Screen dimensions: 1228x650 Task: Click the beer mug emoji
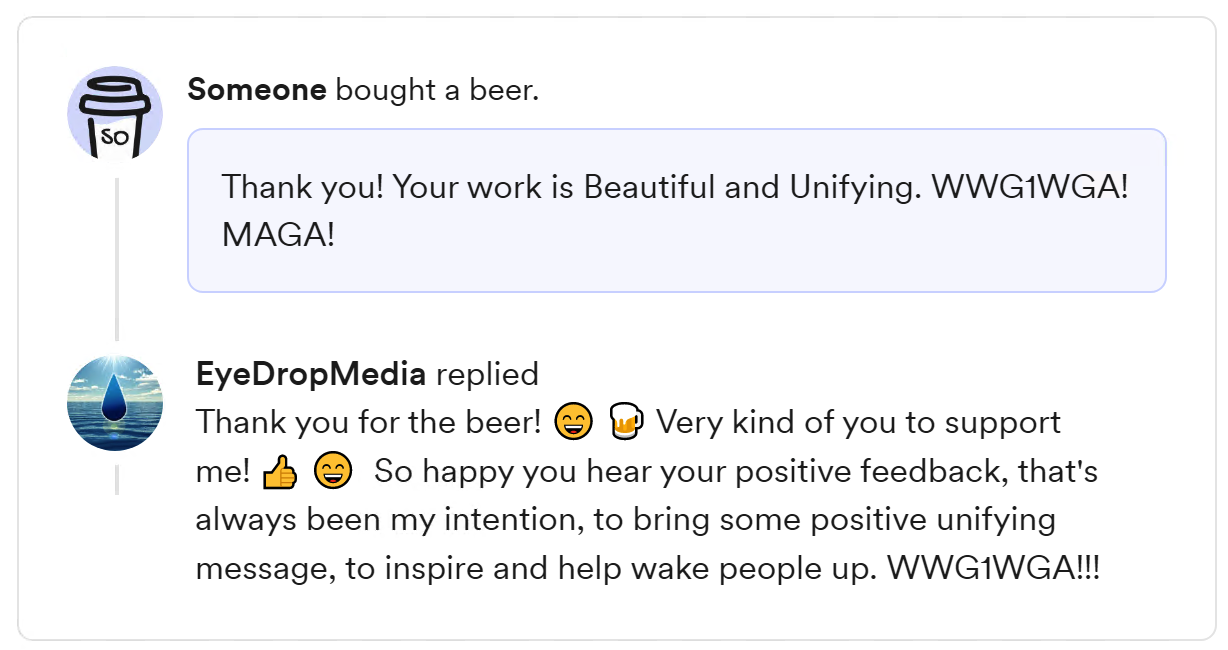pos(627,424)
